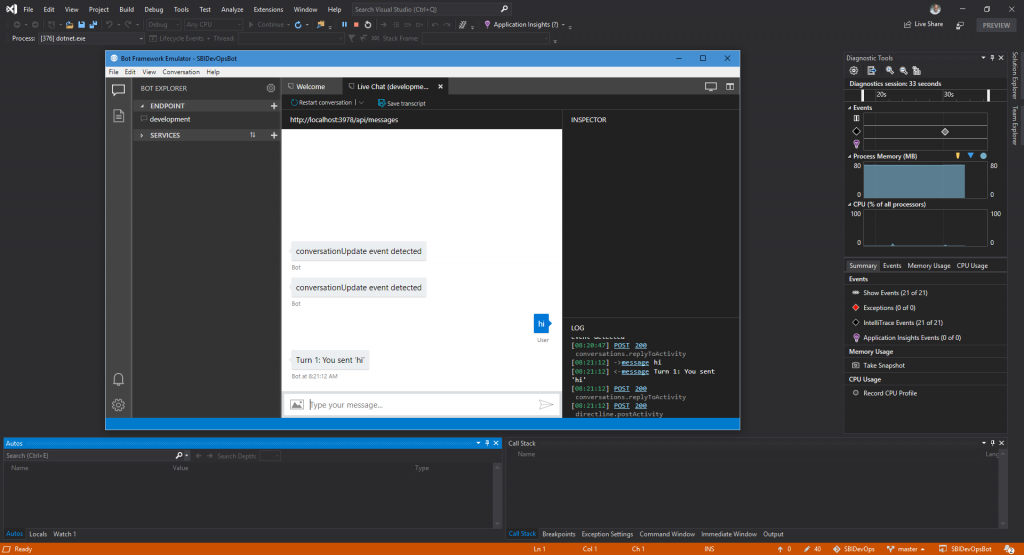
Task: Toggle break events row in Events graph
Action: [856, 118]
